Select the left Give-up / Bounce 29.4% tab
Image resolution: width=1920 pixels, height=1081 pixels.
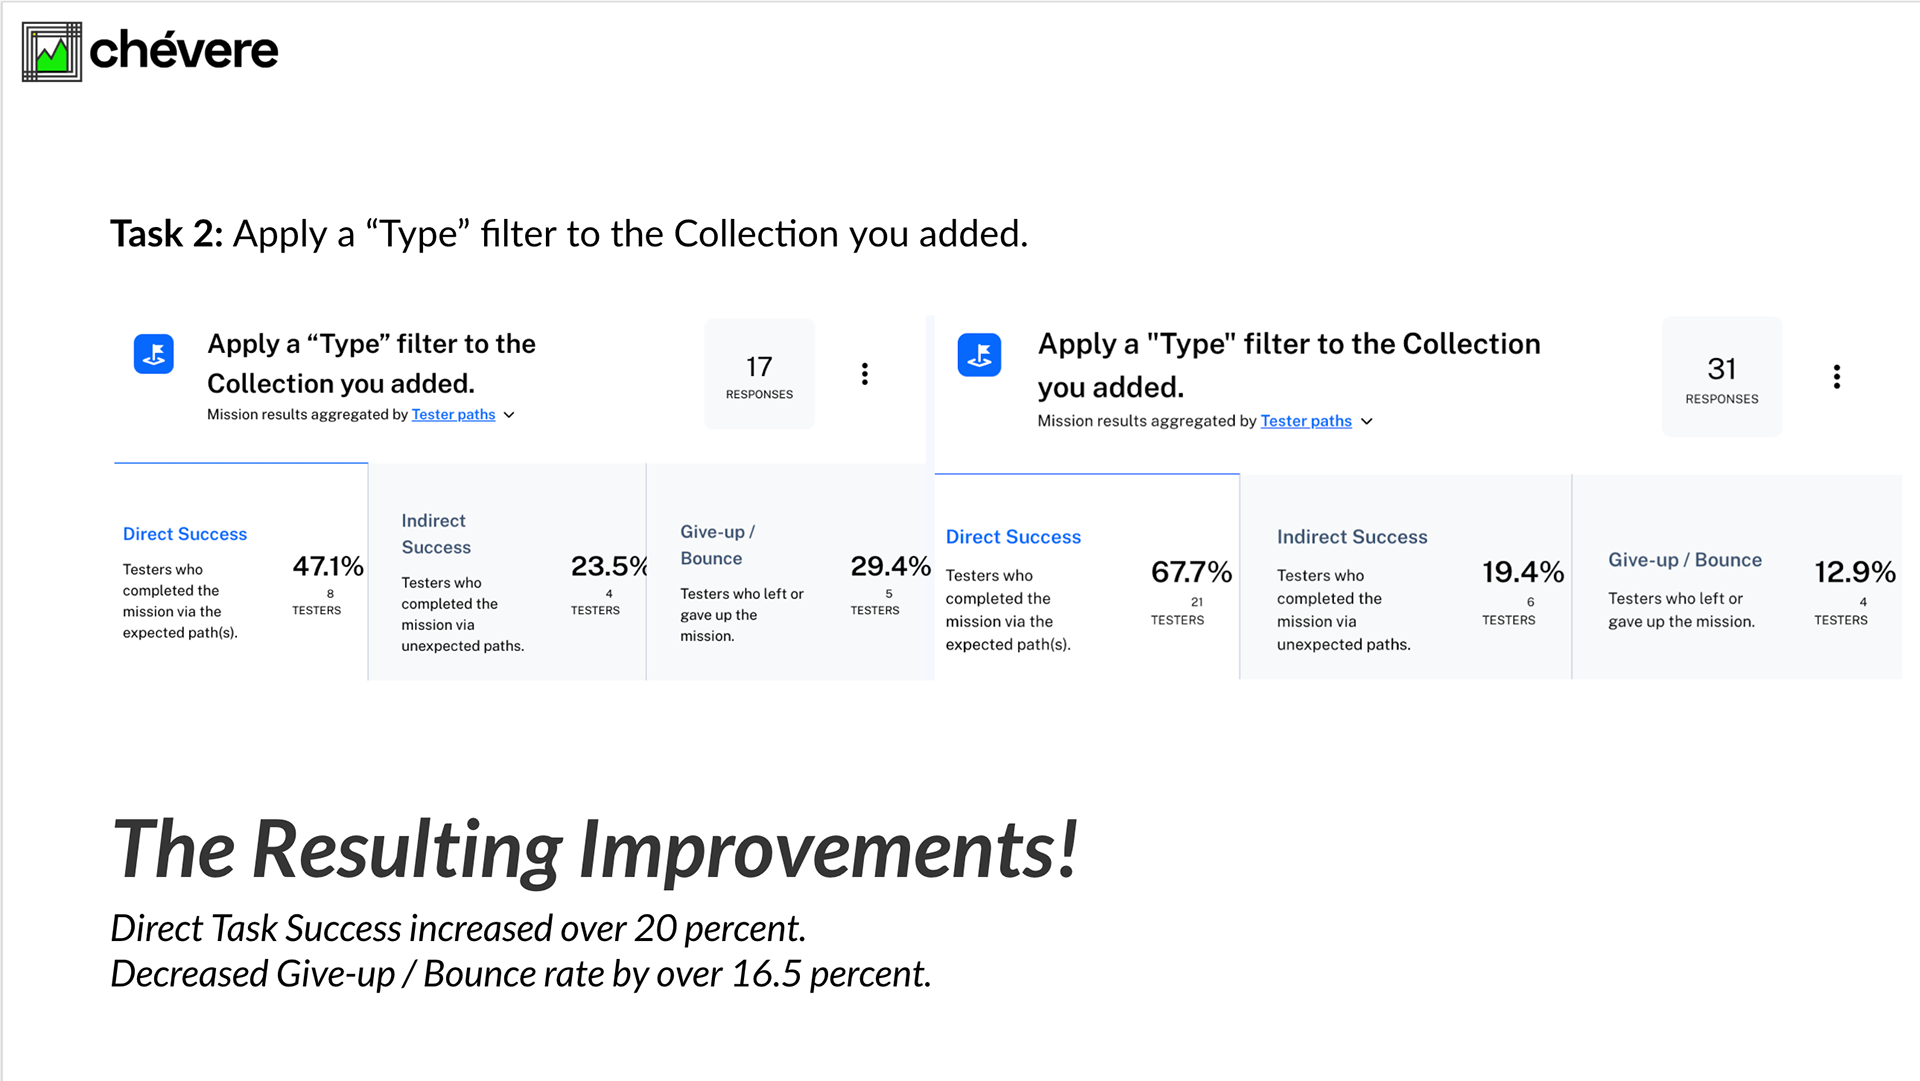(790, 572)
